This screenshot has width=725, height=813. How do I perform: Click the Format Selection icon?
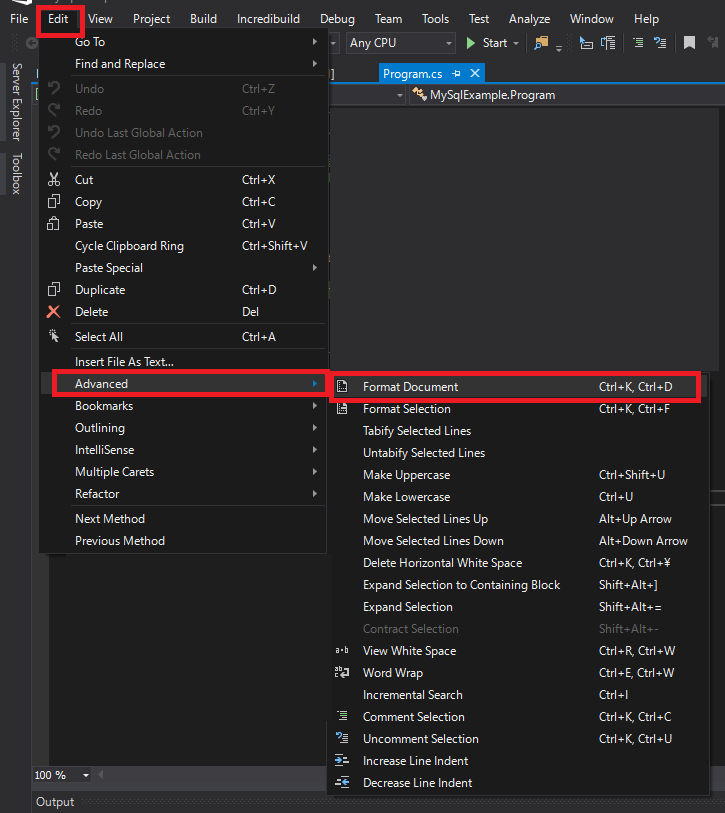click(x=342, y=409)
